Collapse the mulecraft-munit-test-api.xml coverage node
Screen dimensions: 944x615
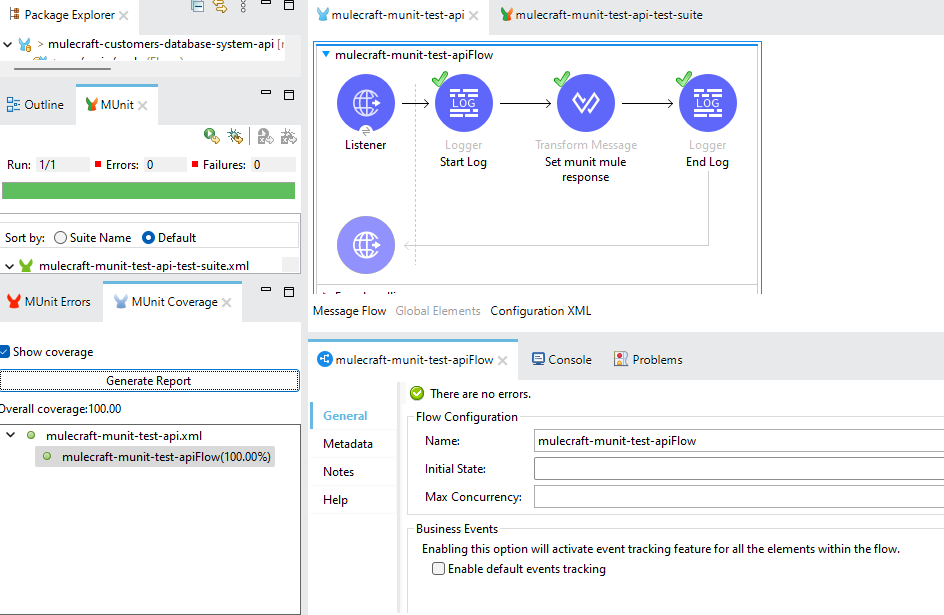(11, 434)
